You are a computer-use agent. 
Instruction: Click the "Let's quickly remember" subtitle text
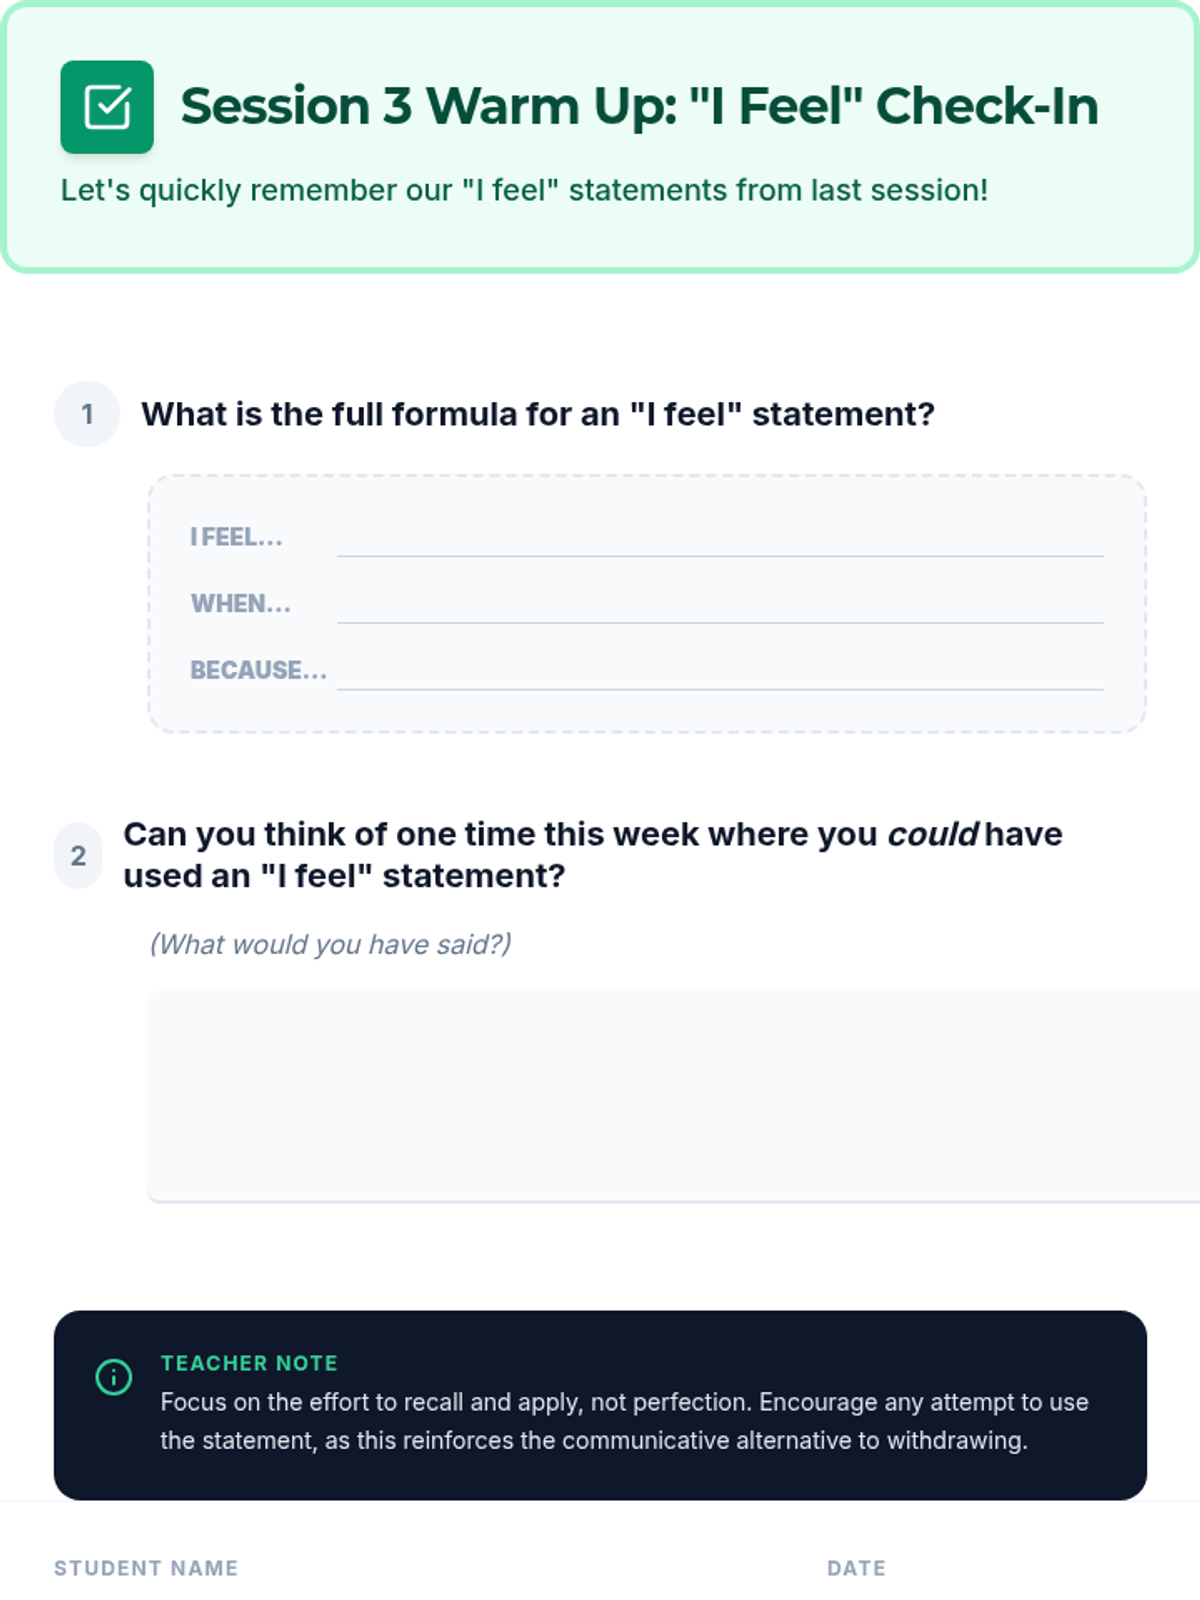pyautogui.click(x=524, y=190)
